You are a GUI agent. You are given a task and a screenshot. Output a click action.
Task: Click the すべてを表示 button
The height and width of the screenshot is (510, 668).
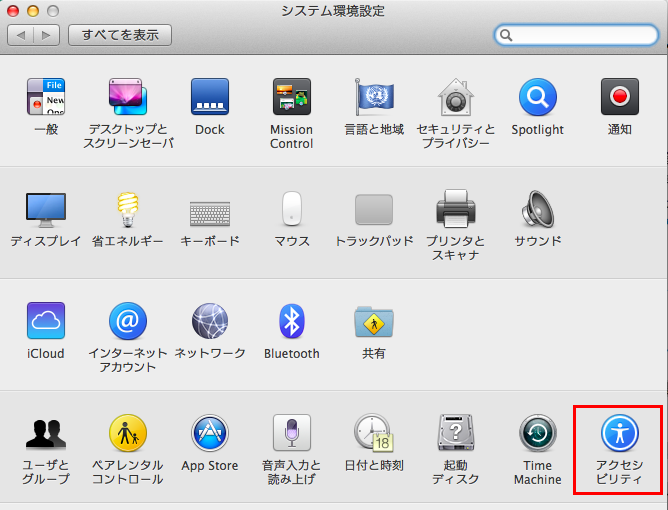coord(120,35)
